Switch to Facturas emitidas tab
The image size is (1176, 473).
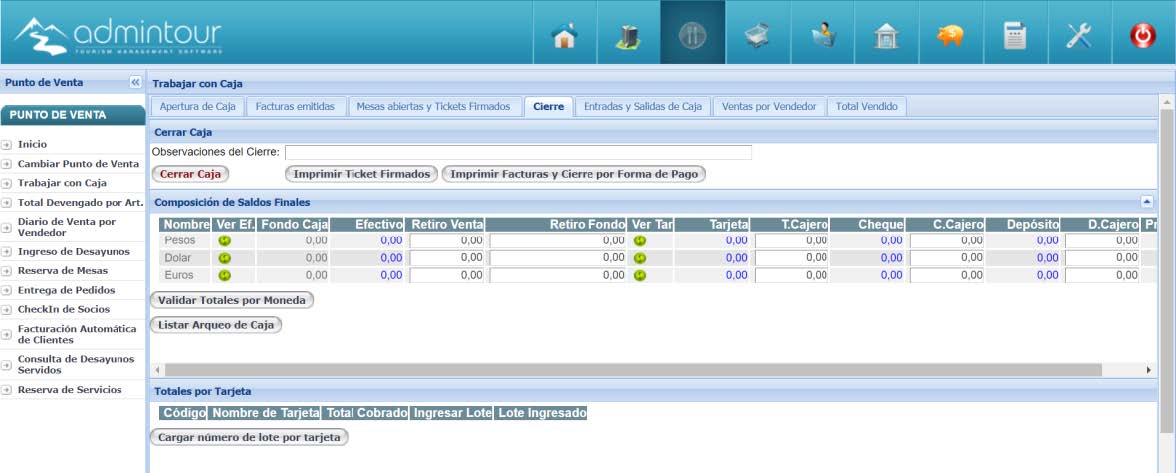(x=296, y=106)
